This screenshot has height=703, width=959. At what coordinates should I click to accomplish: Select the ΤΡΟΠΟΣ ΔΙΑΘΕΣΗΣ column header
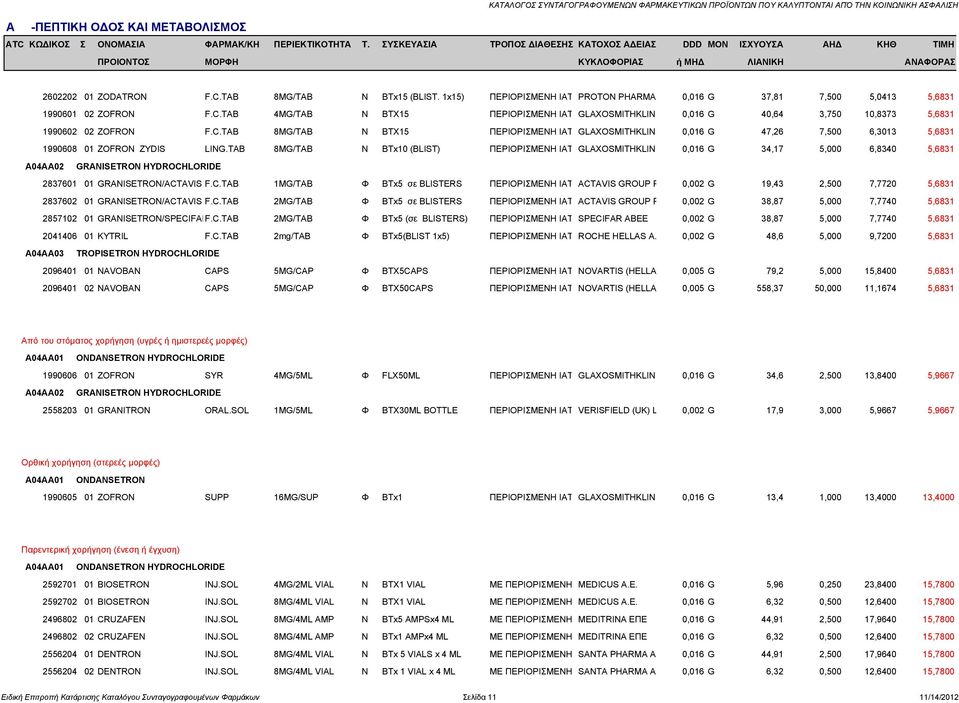click(x=531, y=44)
